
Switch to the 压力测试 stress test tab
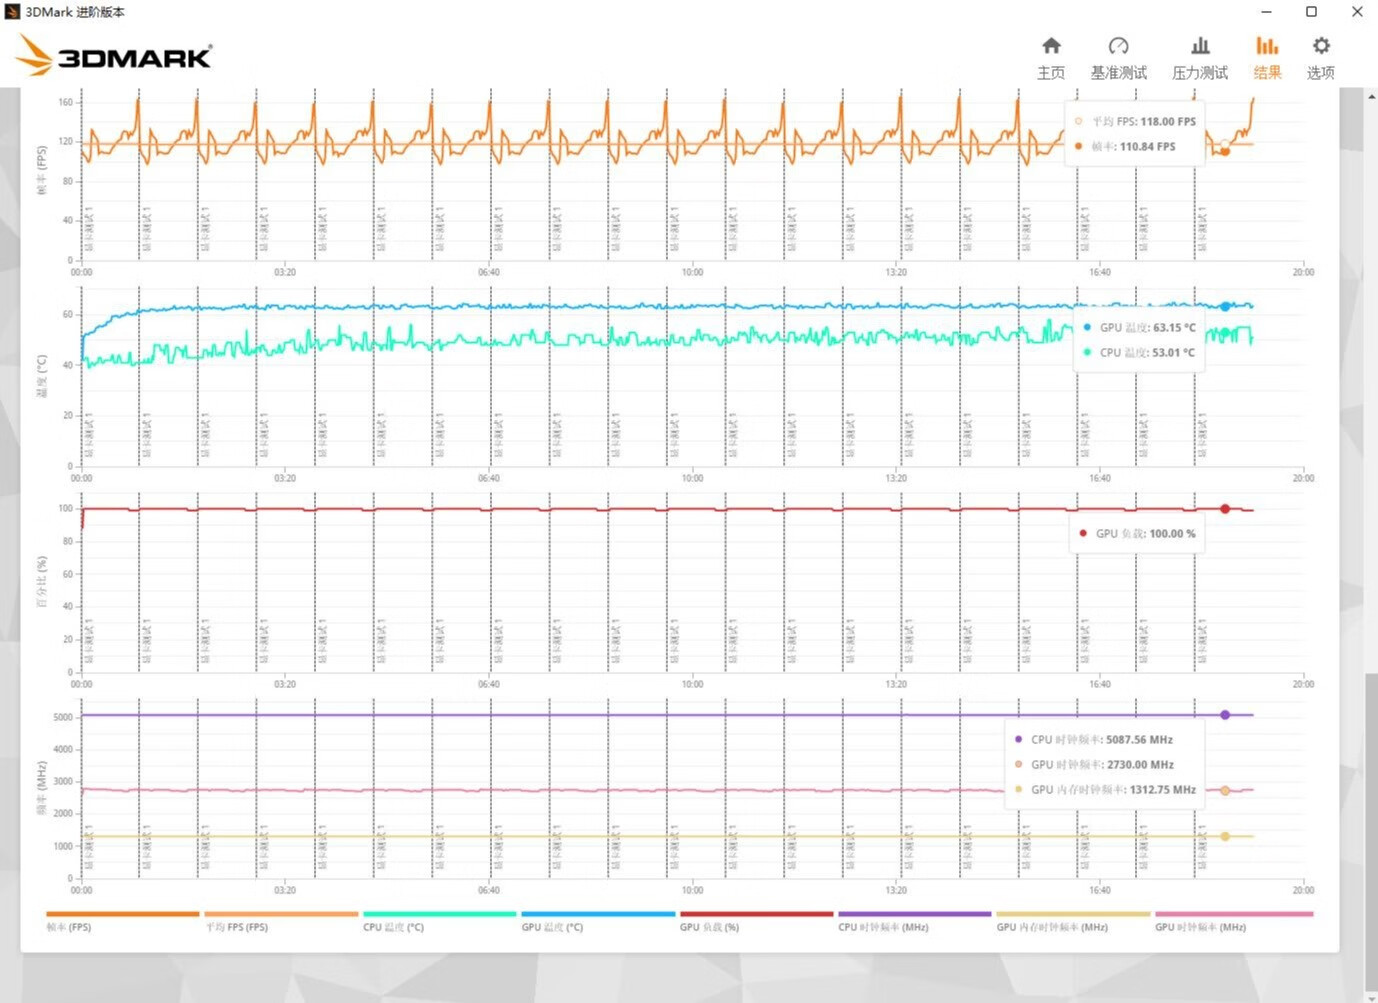pos(1199,59)
